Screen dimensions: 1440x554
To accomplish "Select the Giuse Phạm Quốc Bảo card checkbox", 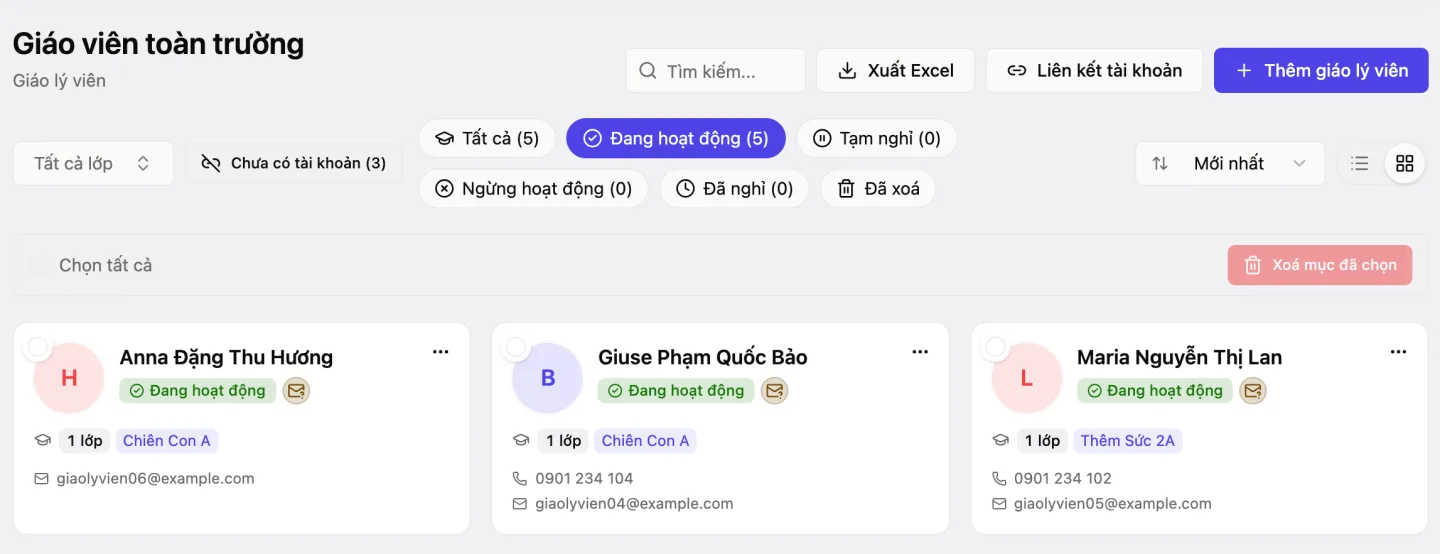I will click(516, 347).
